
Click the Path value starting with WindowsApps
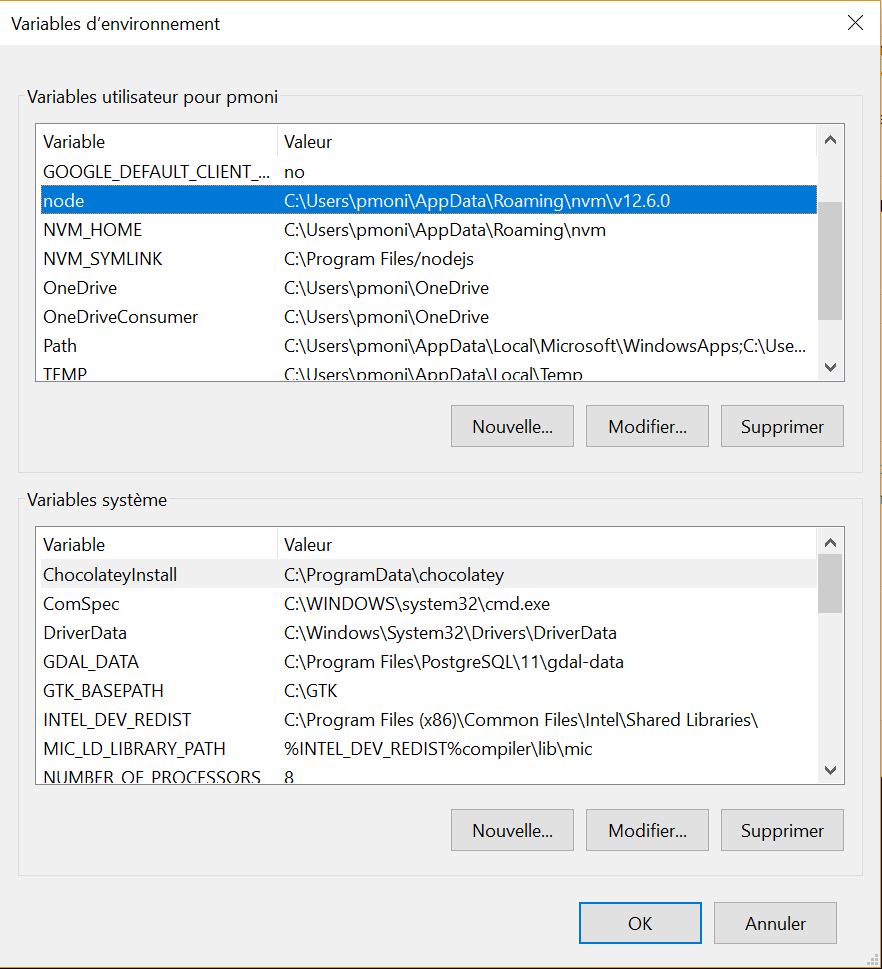pyautogui.click(x=545, y=345)
